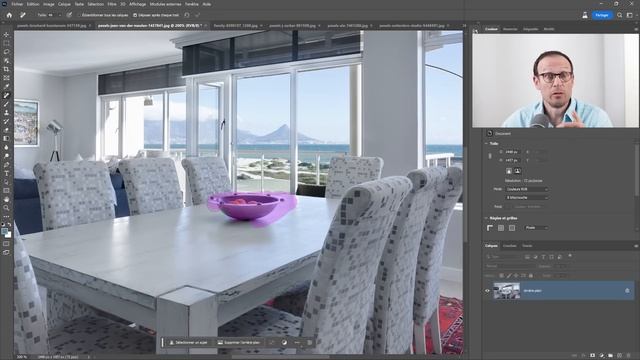The image size is (640, 360).
Task: Click the canvas height input field
Action: point(512,160)
